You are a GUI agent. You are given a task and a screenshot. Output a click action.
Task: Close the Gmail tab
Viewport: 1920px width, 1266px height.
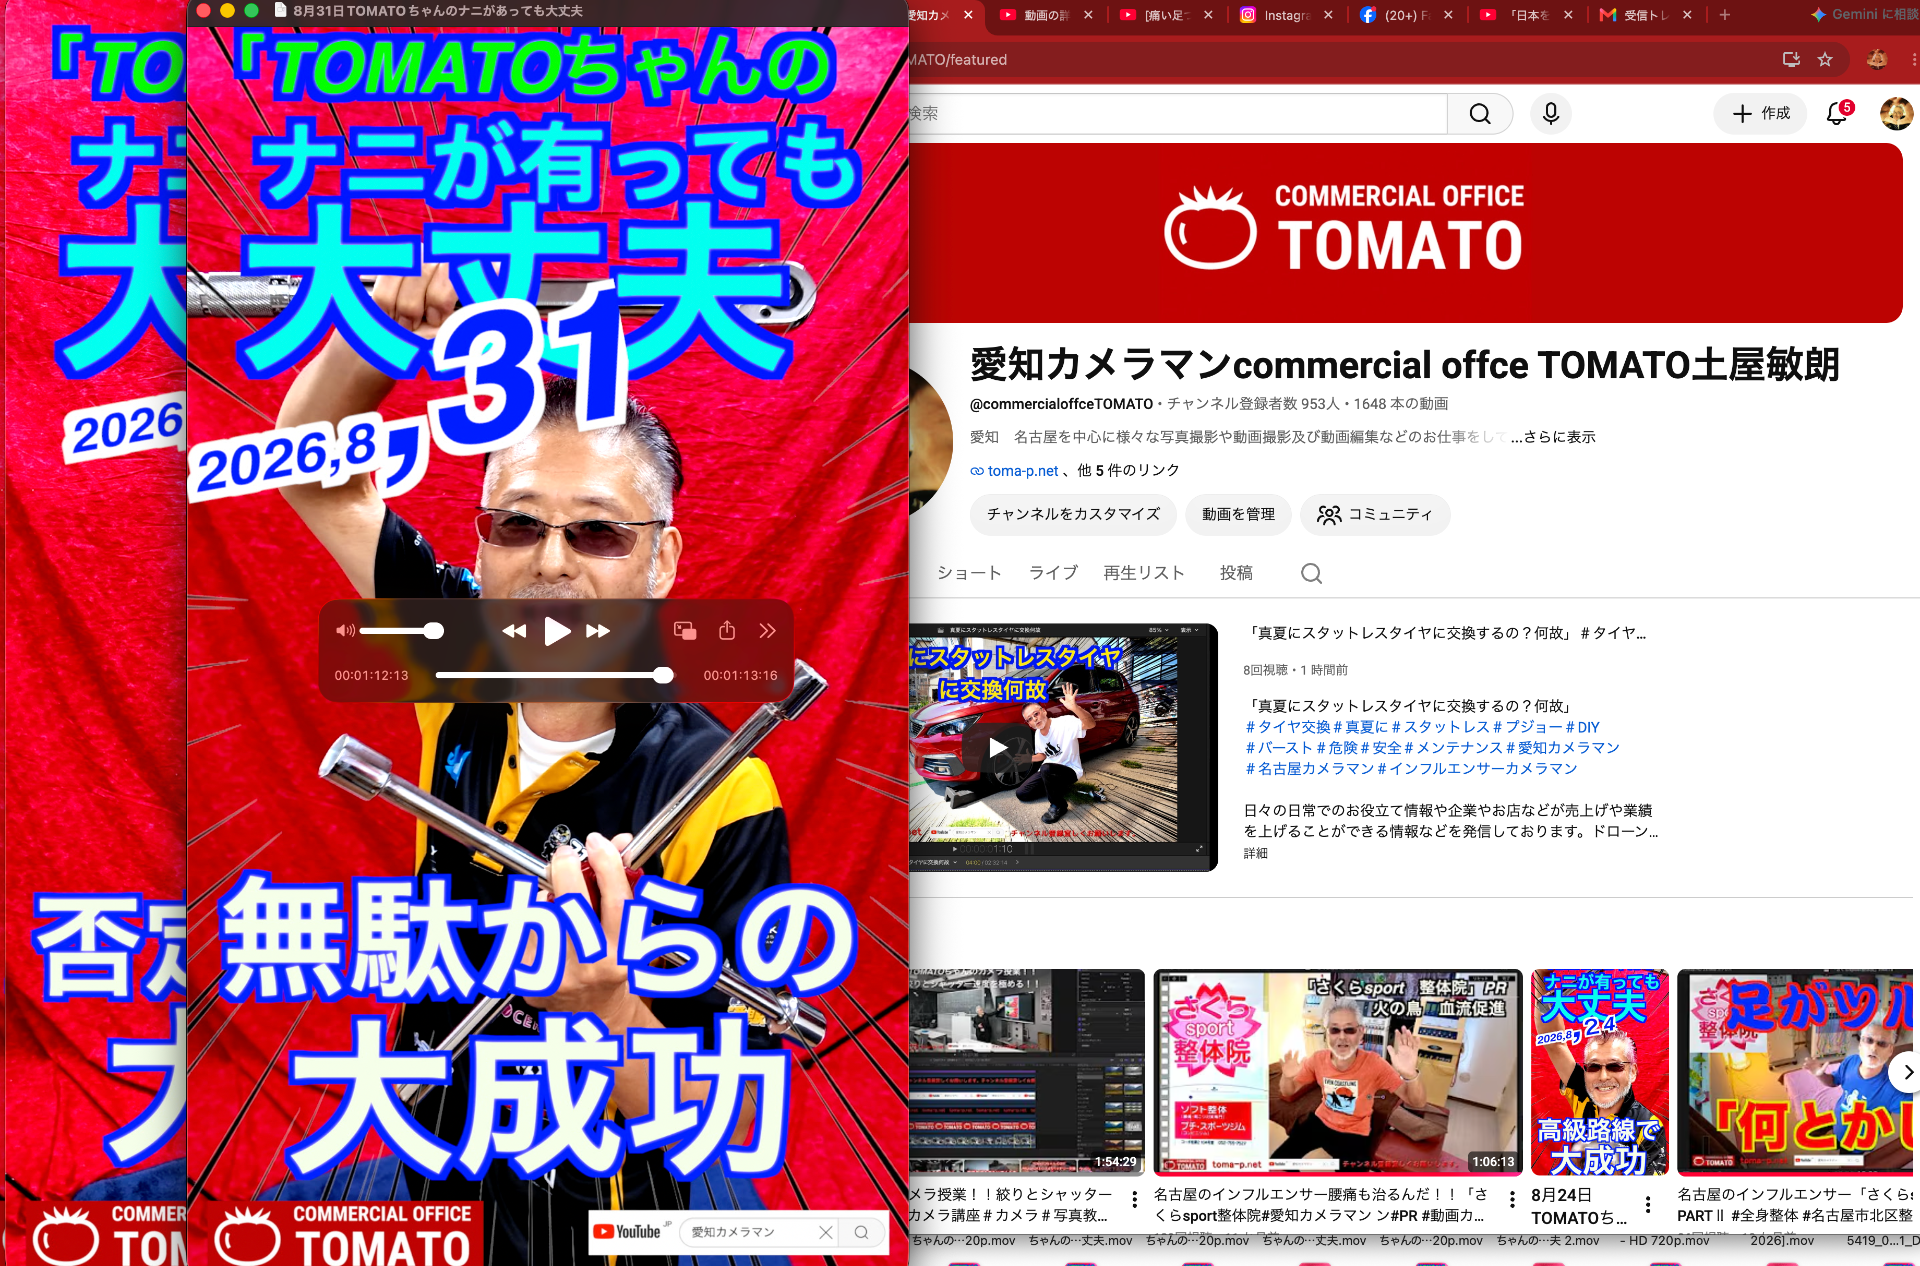click(x=1687, y=15)
